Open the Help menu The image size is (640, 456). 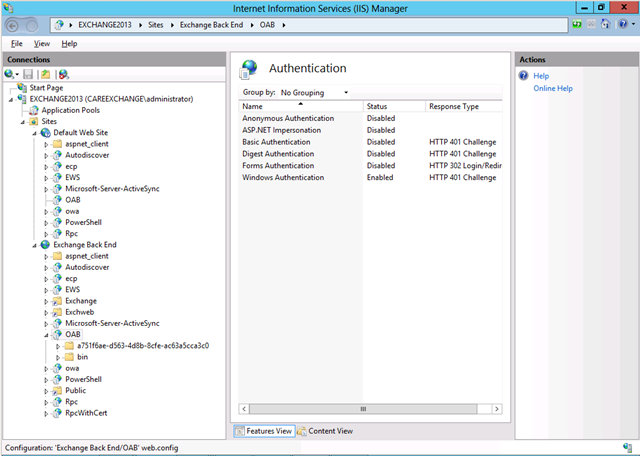69,44
